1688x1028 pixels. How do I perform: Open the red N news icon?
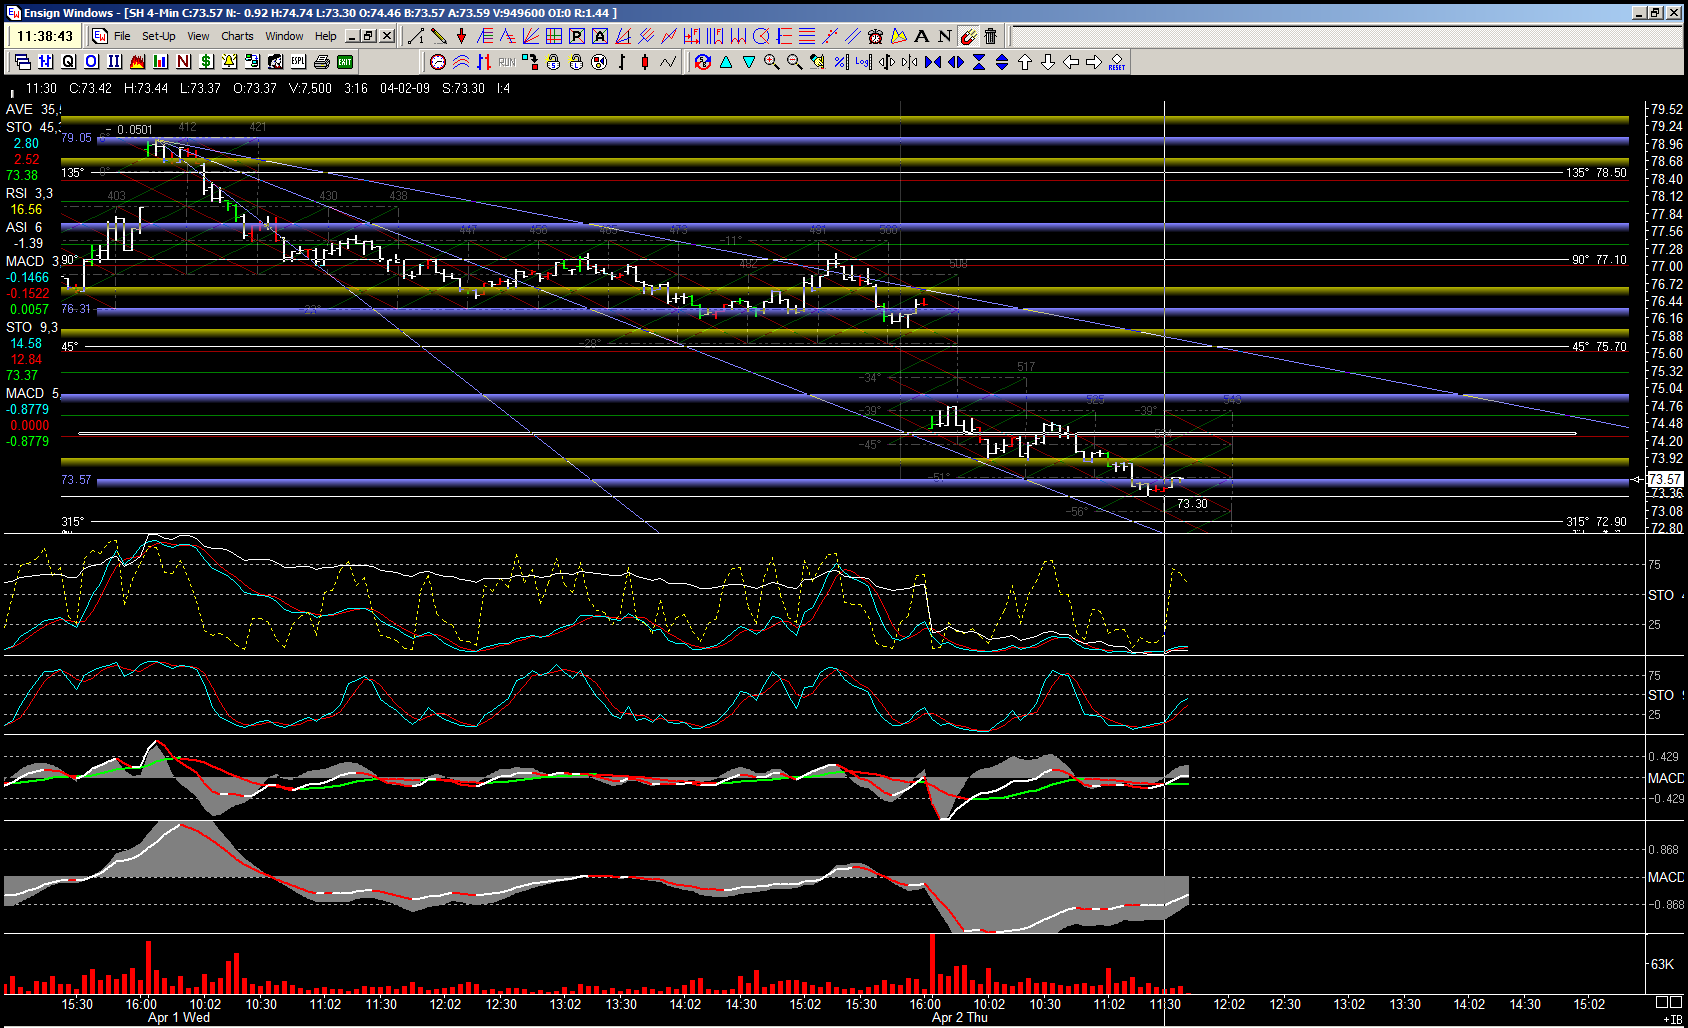coord(183,62)
